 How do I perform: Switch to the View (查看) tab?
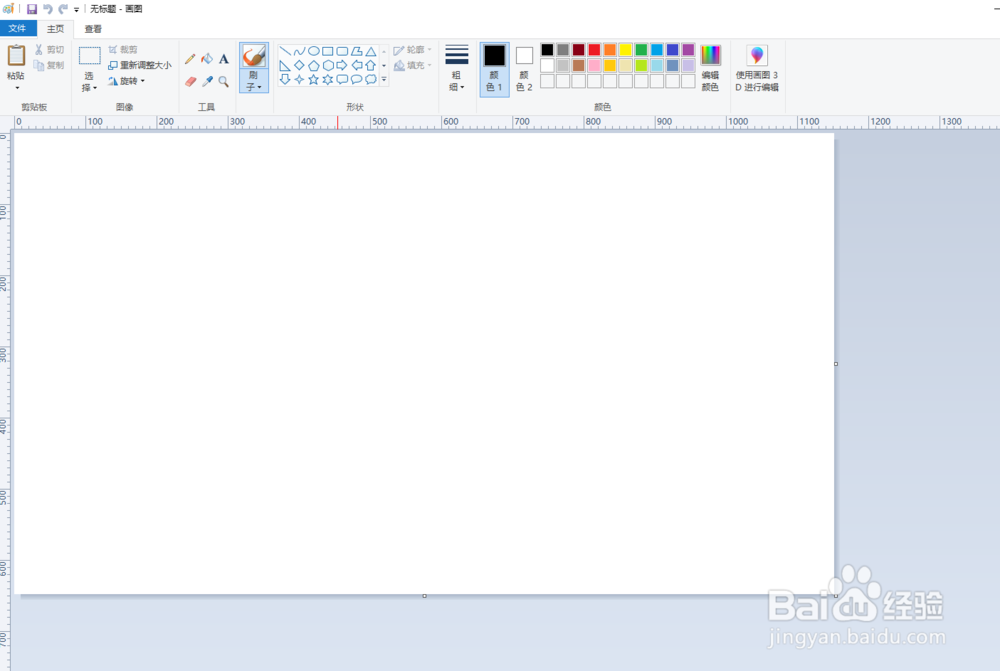93,29
